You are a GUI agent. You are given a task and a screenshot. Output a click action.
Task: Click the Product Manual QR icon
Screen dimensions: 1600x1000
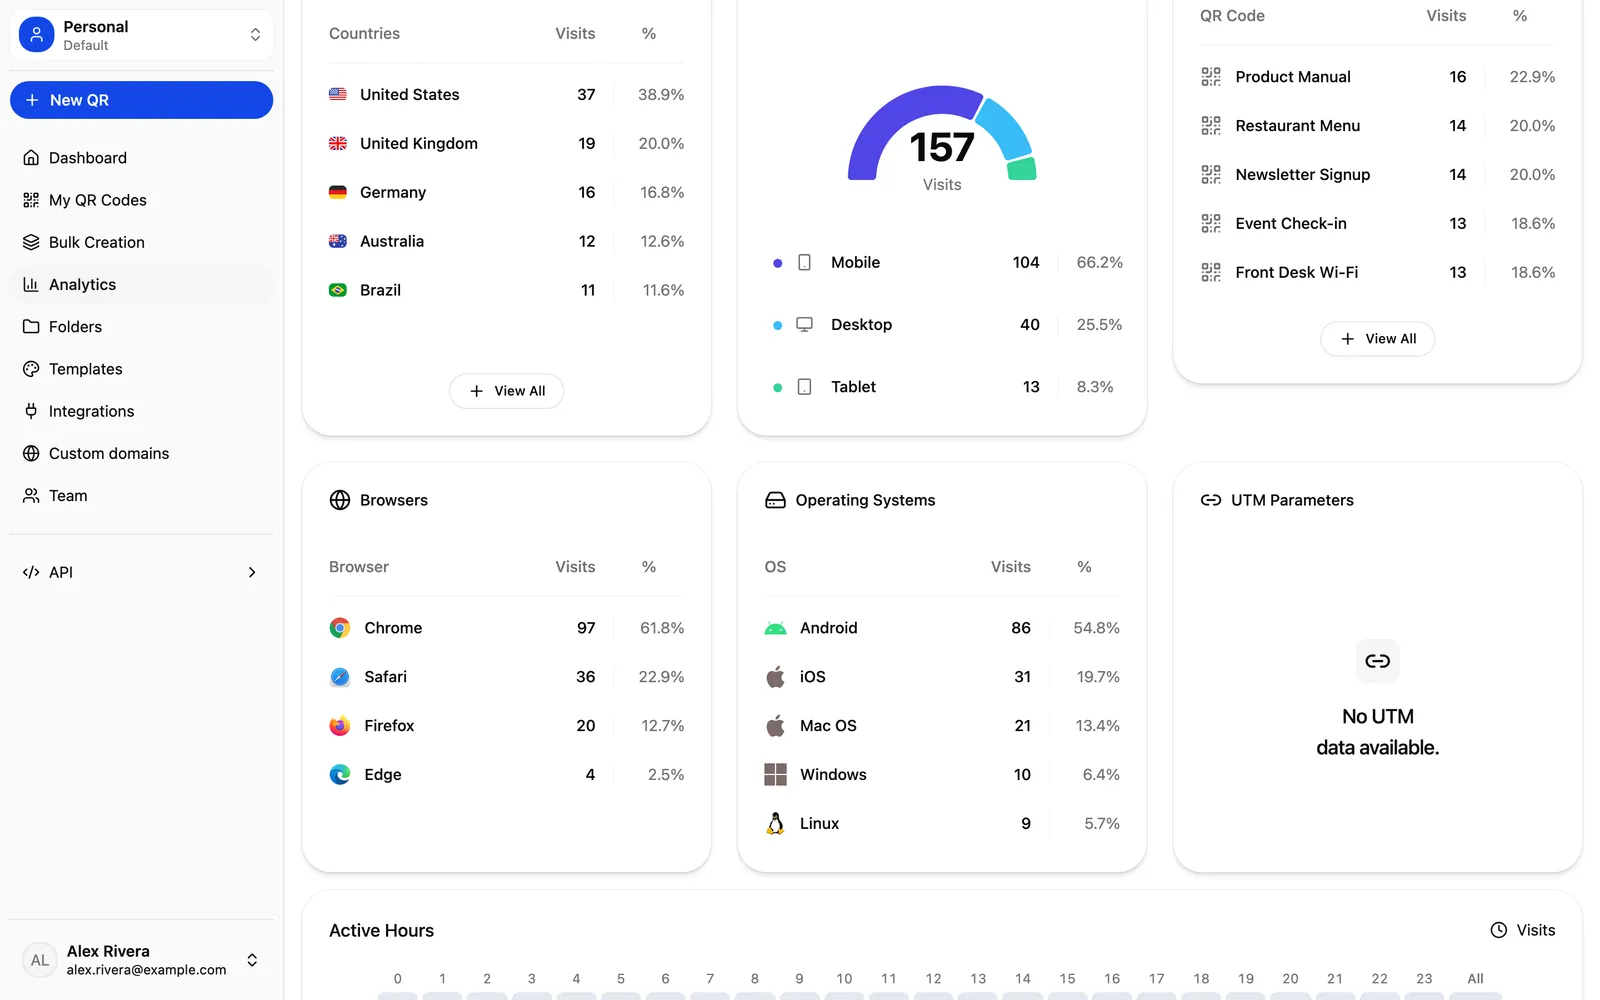click(1211, 76)
